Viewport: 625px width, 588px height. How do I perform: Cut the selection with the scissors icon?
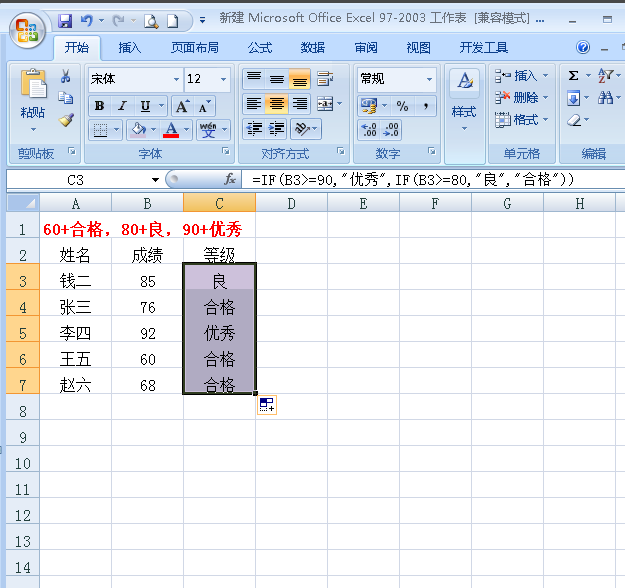(66, 76)
